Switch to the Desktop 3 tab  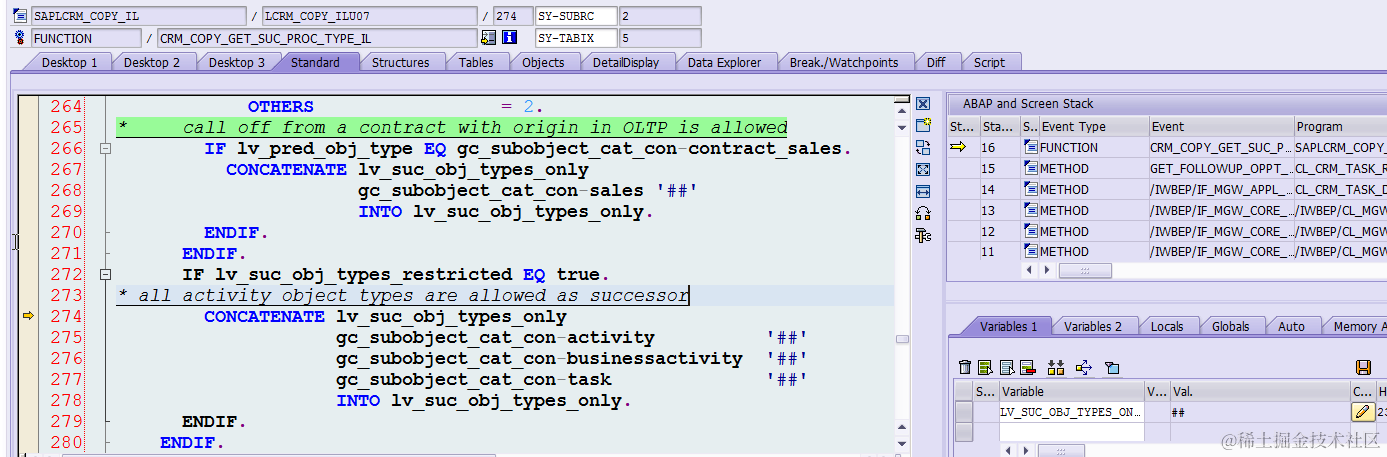[x=237, y=62]
